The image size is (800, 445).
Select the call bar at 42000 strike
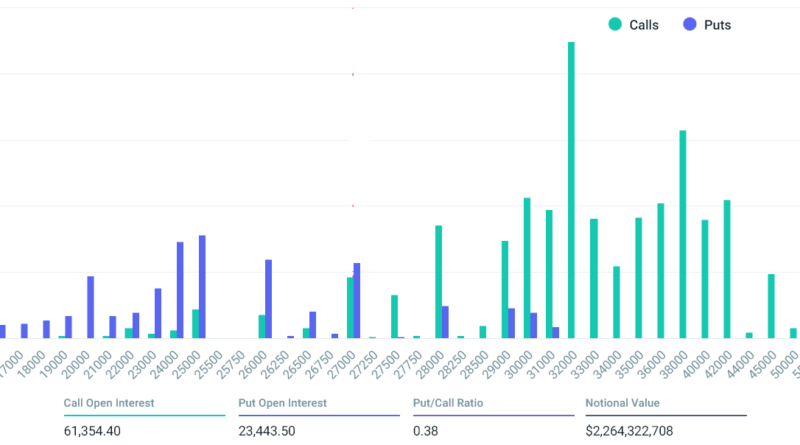pos(727,269)
